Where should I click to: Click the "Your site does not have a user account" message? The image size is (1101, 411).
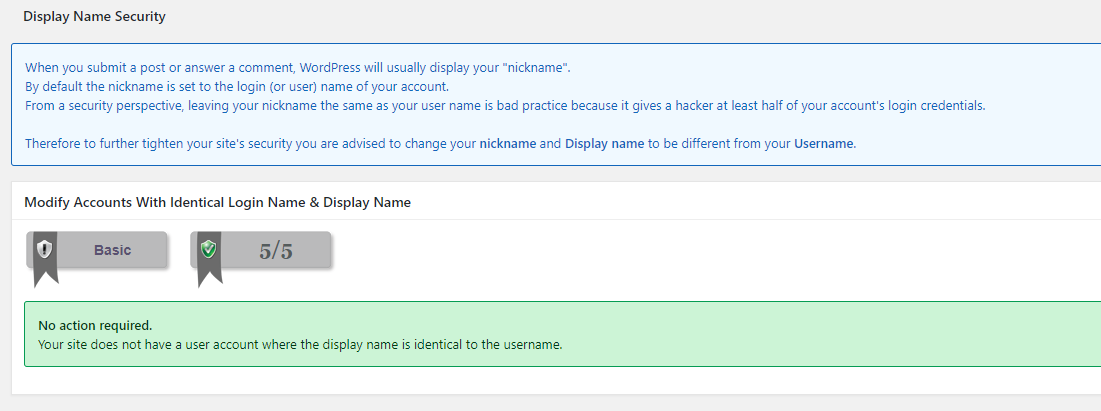300,345
